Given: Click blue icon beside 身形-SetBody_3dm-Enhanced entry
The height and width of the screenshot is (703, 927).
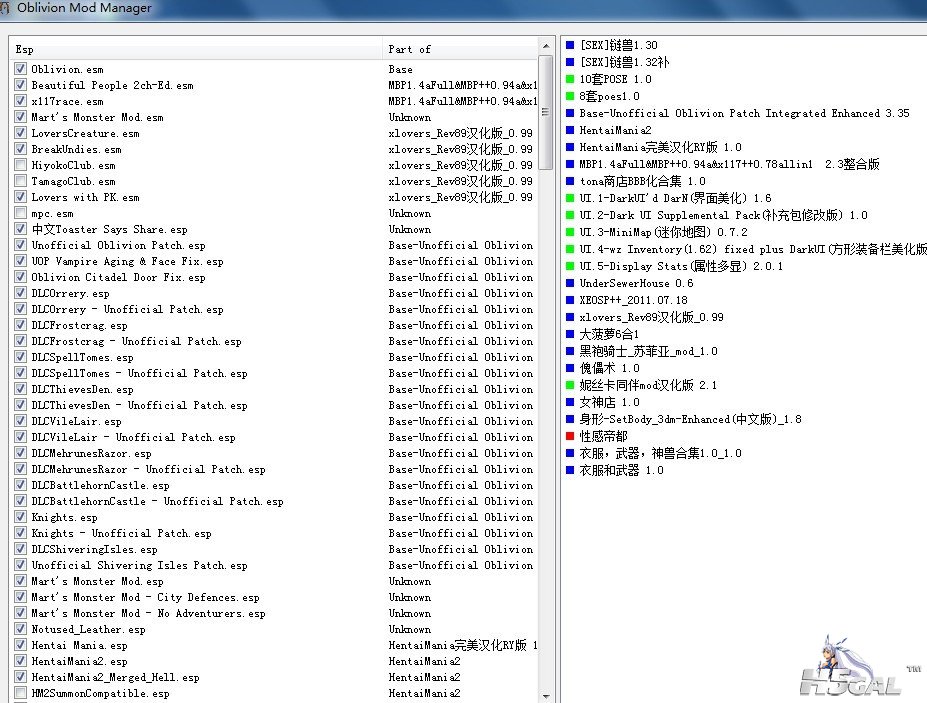Looking at the screenshot, I should (x=570, y=419).
